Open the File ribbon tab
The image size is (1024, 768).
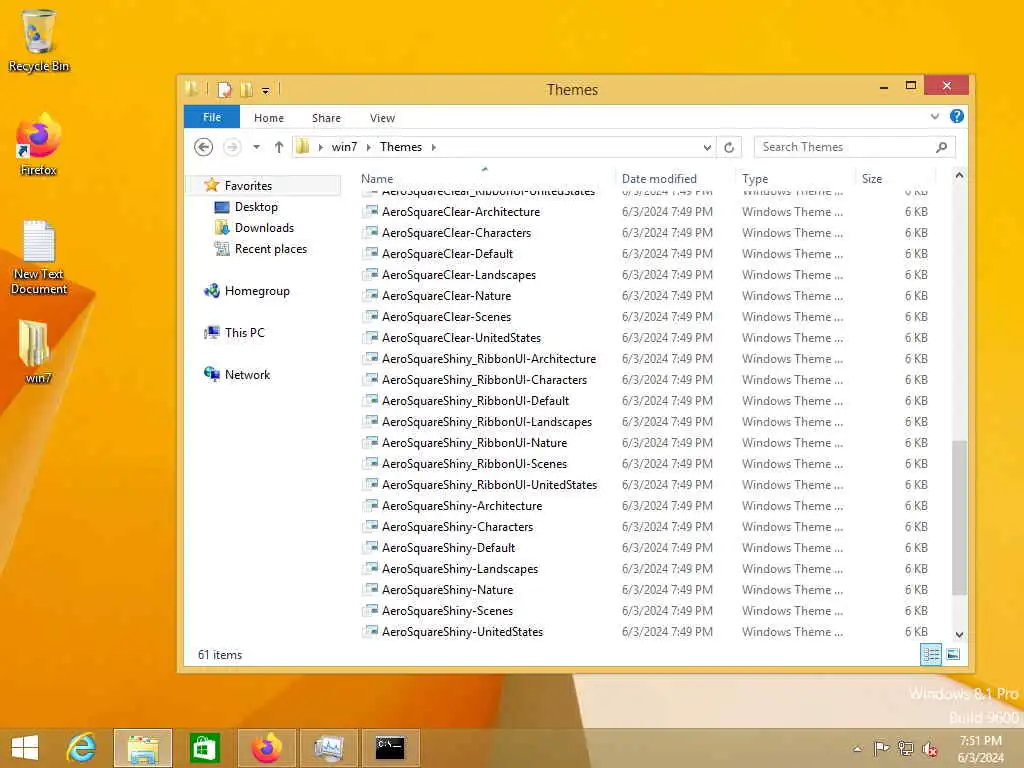212,117
